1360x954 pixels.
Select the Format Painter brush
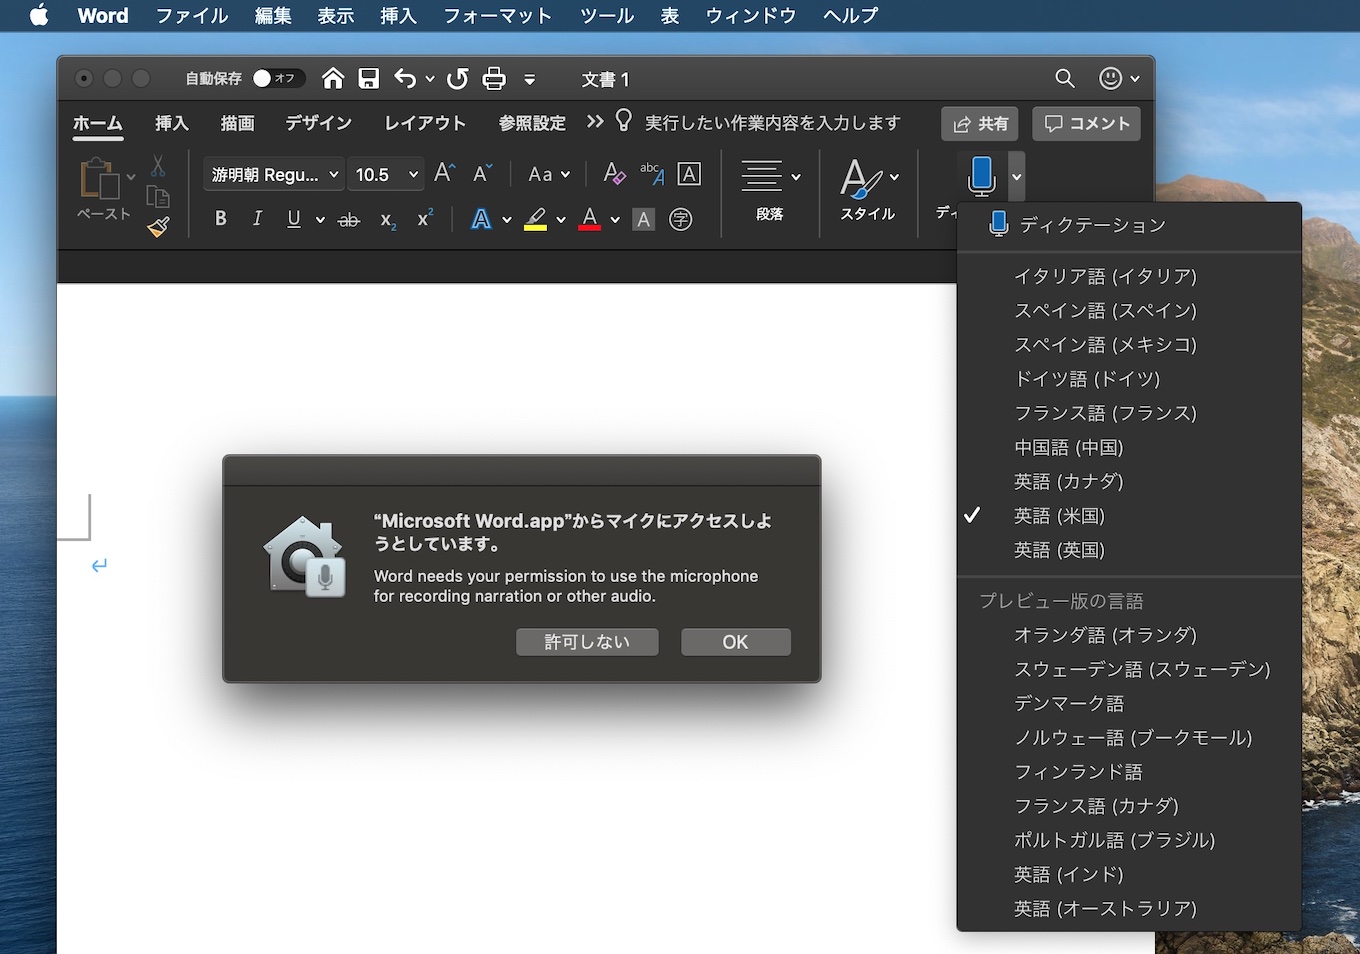(x=158, y=227)
